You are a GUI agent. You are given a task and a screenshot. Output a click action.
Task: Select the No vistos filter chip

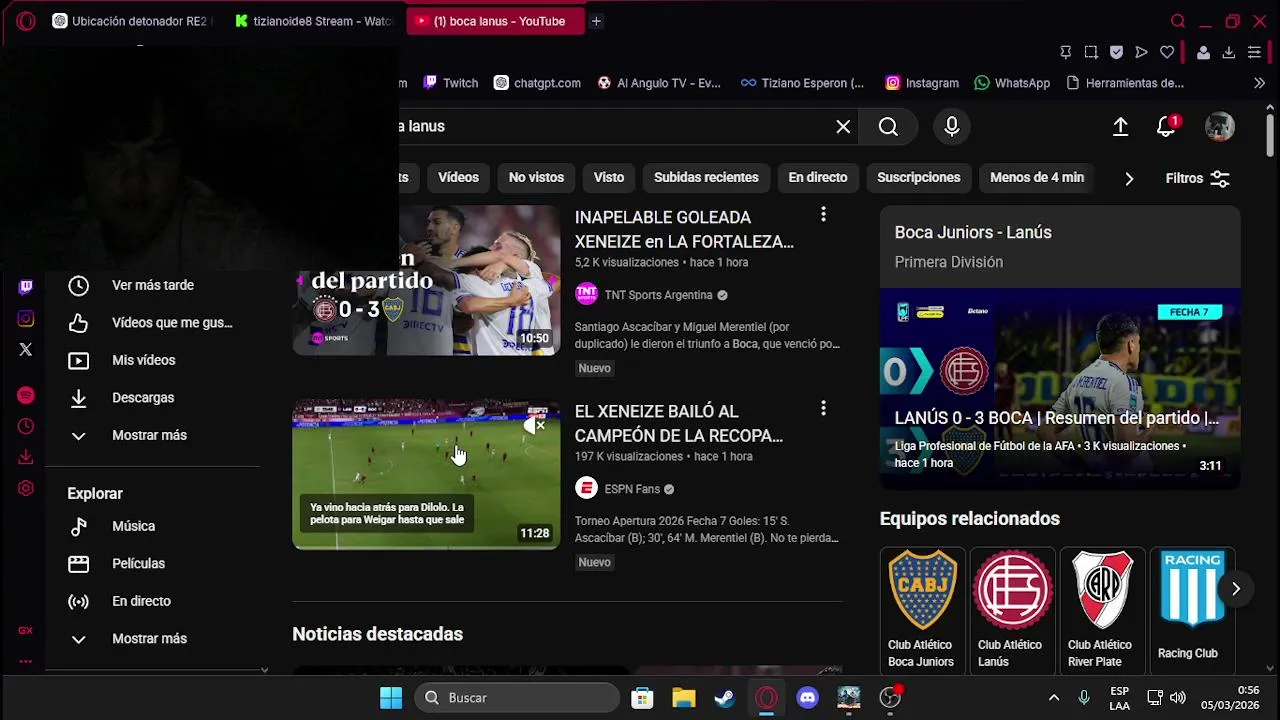click(x=536, y=178)
